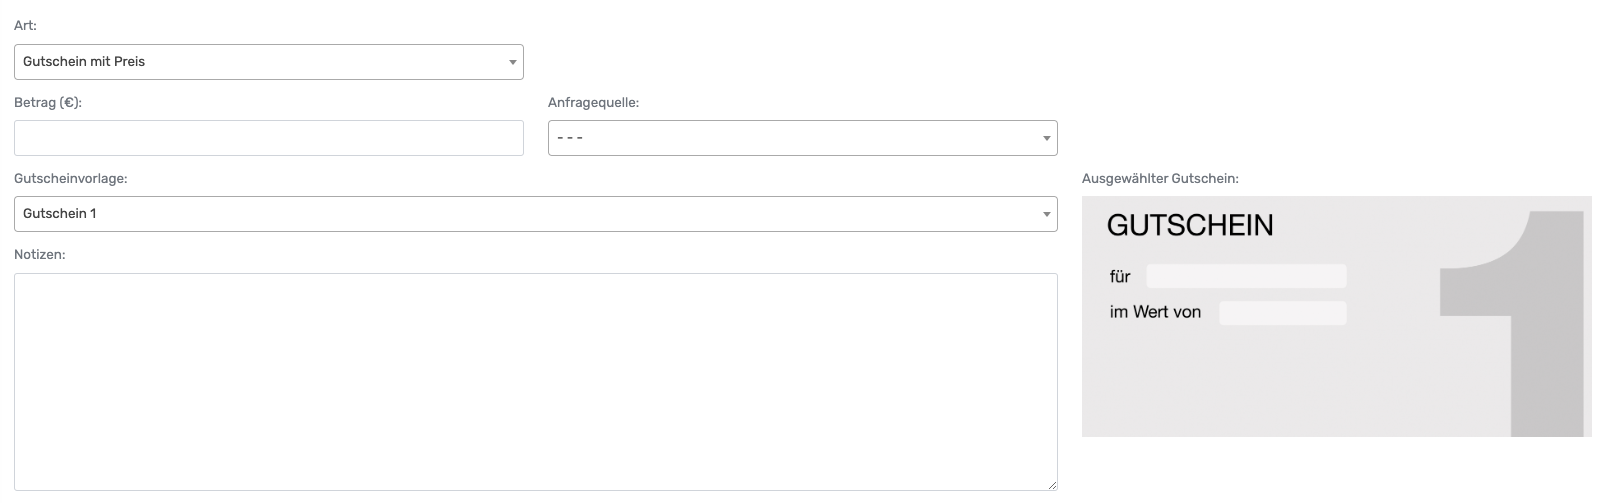This screenshot has width=1607, height=503.
Task: Click the GUTSCHEIN heading in the voucher preview
Action: point(1190,226)
